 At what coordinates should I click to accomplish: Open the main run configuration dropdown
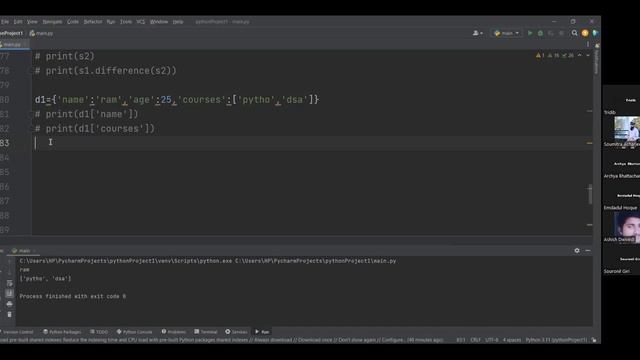pyautogui.click(x=507, y=33)
